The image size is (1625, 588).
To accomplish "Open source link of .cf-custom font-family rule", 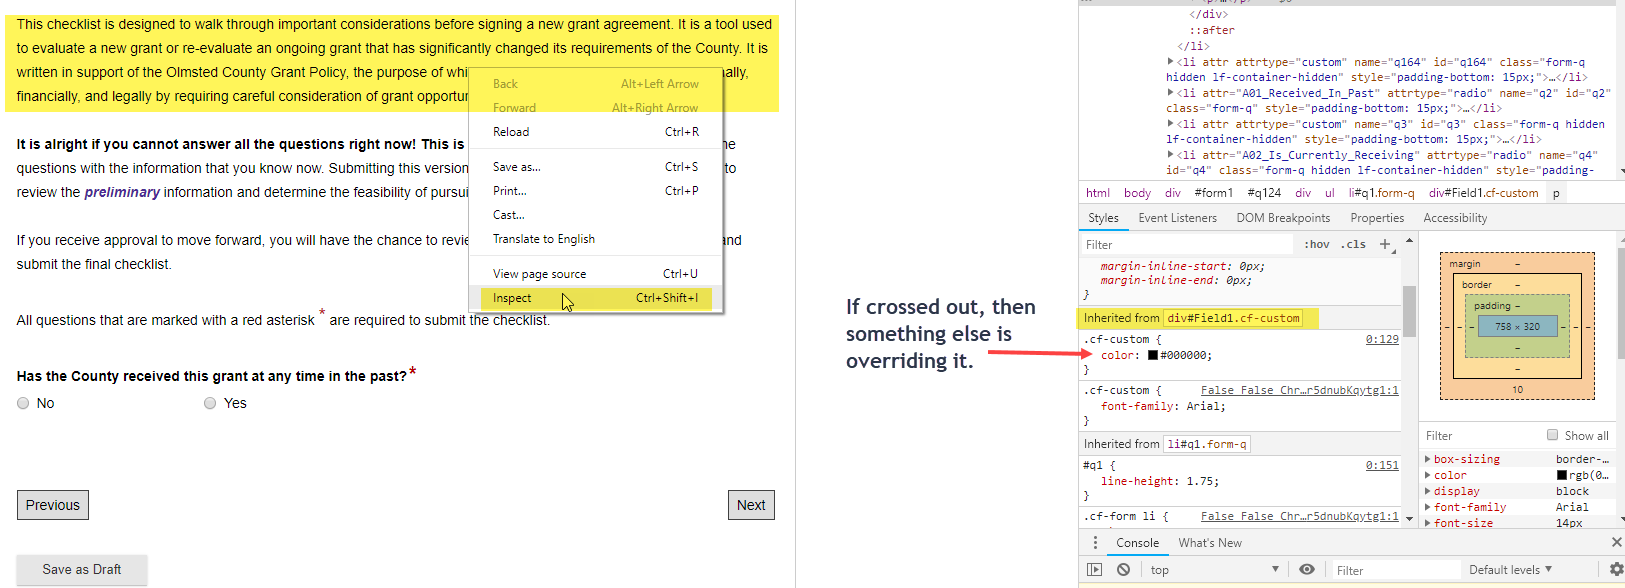I will click(1299, 391).
